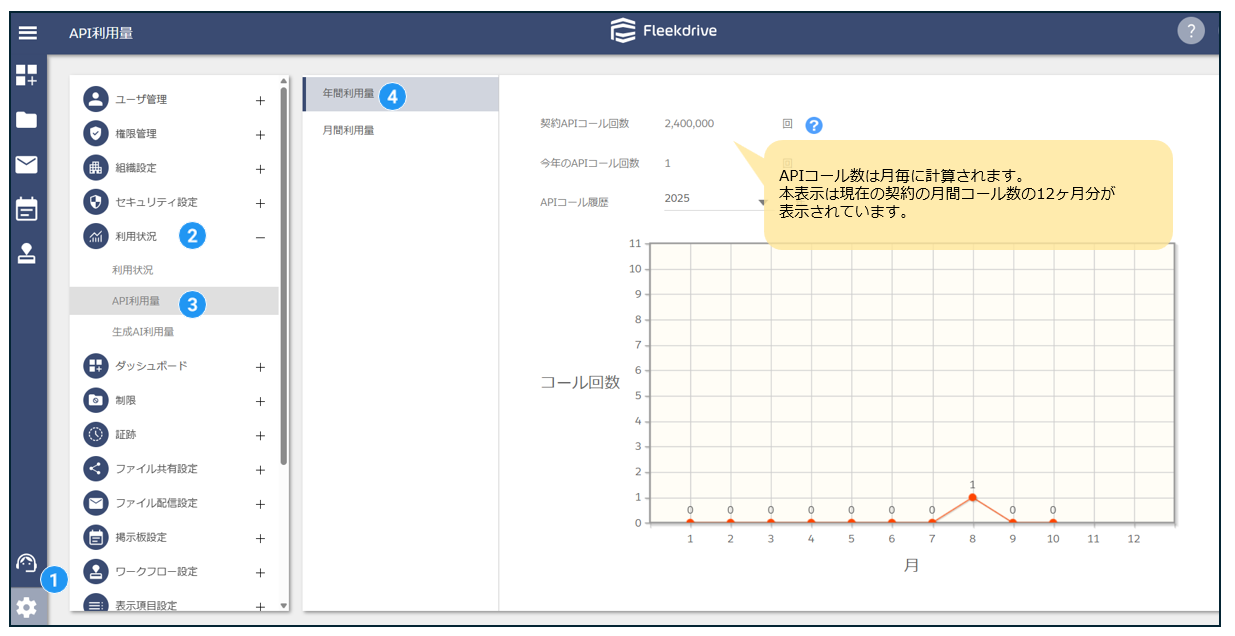
Task: Open the workflow stamp icon in sidebar
Action: click(x=27, y=254)
